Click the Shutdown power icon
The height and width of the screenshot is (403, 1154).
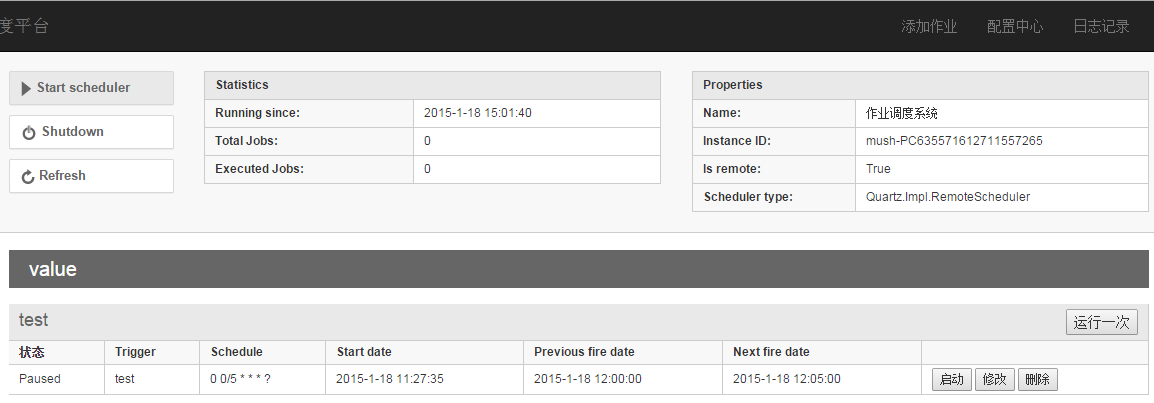(29, 132)
